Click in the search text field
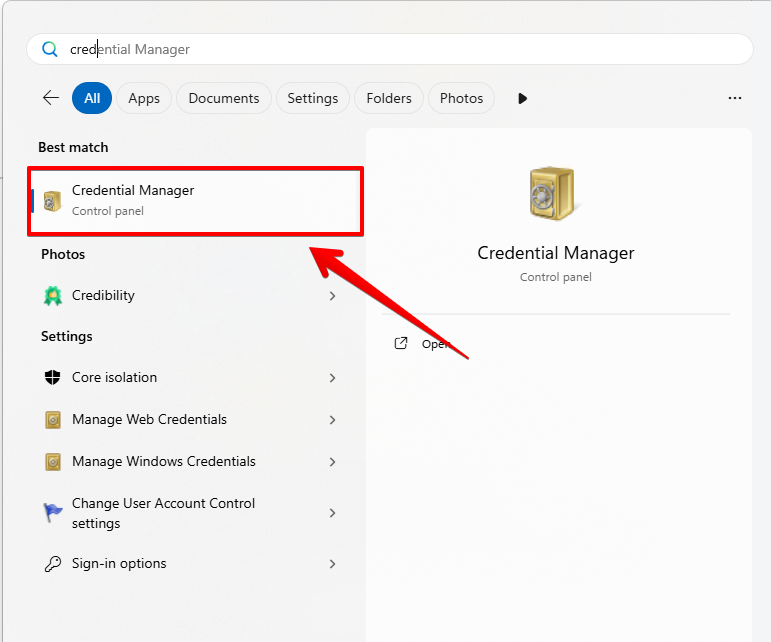Image resolution: width=771 pixels, height=642 pixels. 400,49
